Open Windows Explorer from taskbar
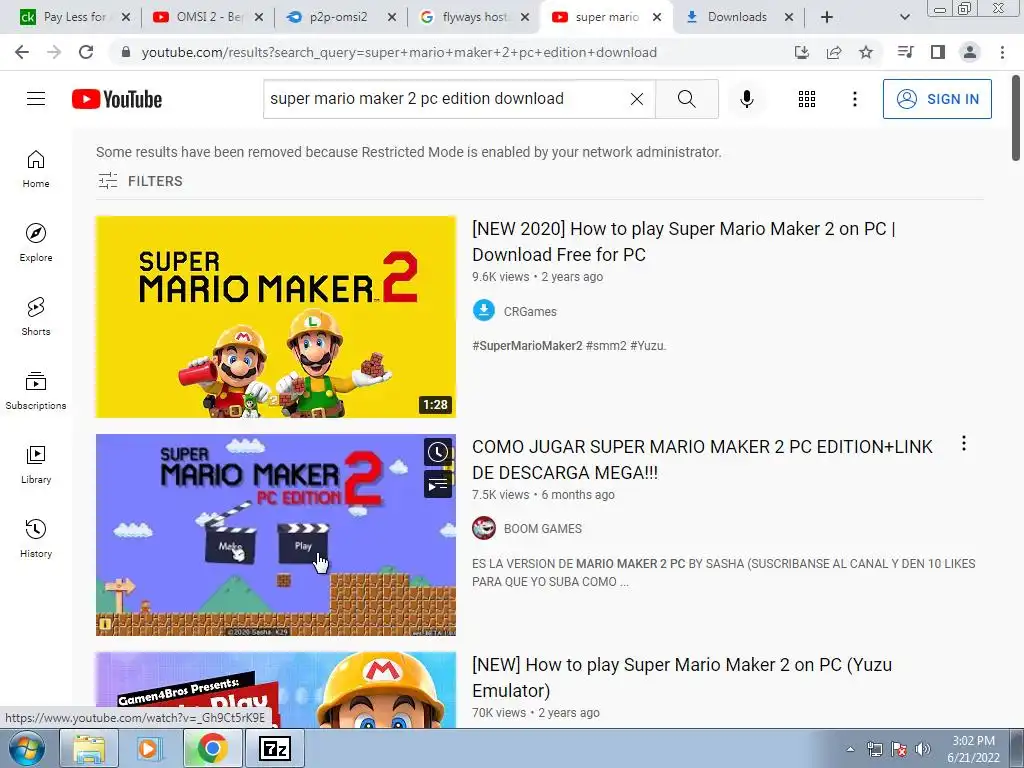Viewport: 1024px width, 768px height. 89,748
